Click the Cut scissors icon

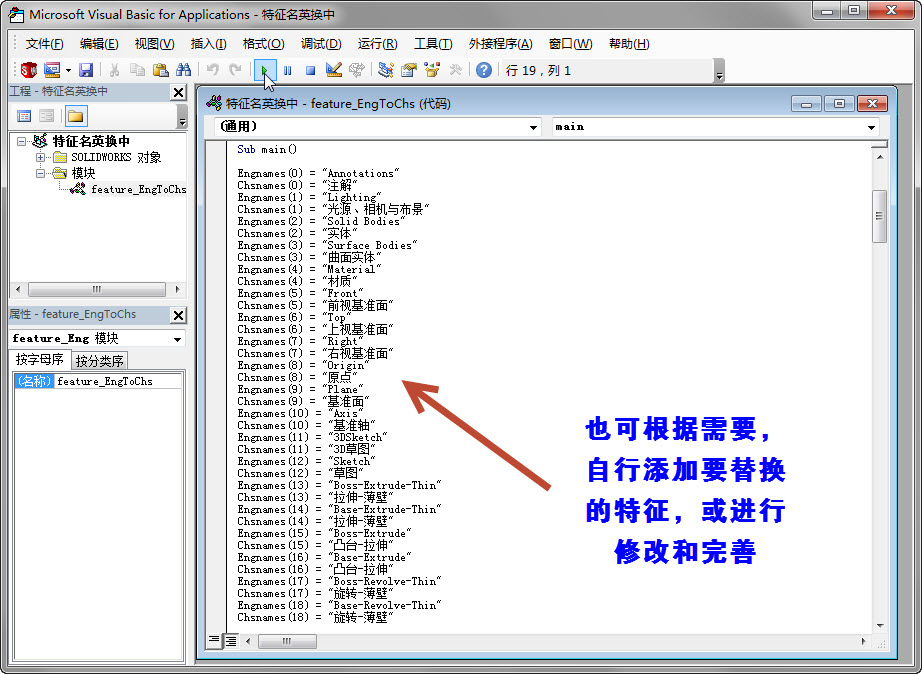114,70
